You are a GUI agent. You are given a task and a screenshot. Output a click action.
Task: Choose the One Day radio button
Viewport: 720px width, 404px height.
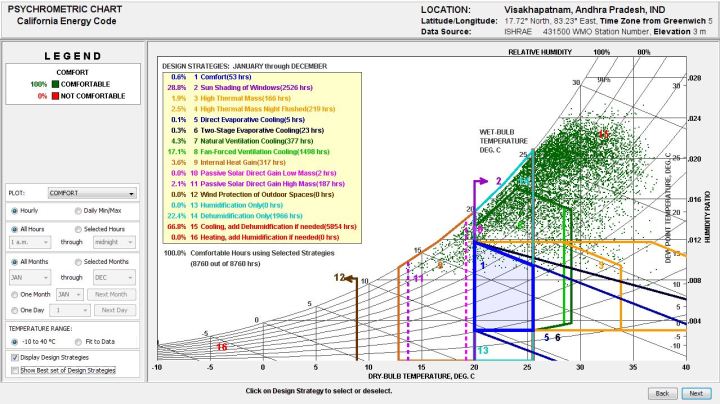(13, 312)
